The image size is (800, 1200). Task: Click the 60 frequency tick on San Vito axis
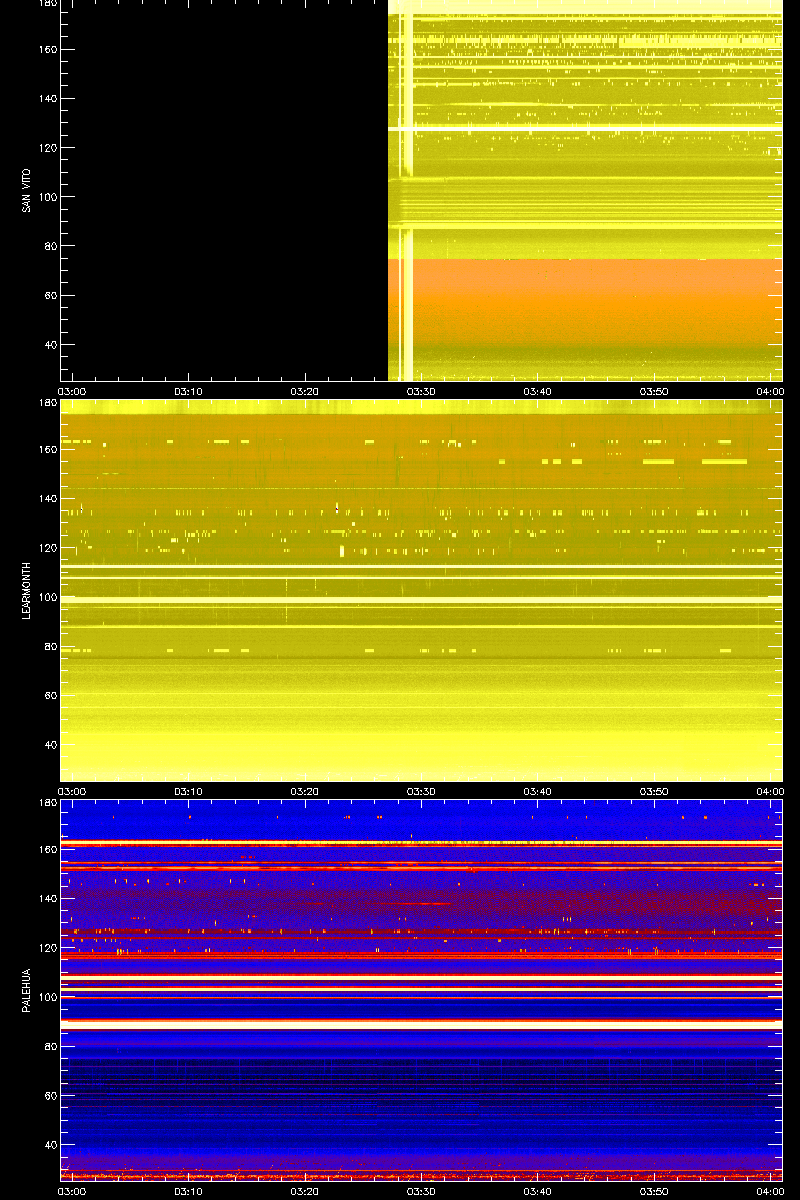(x=50, y=296)
